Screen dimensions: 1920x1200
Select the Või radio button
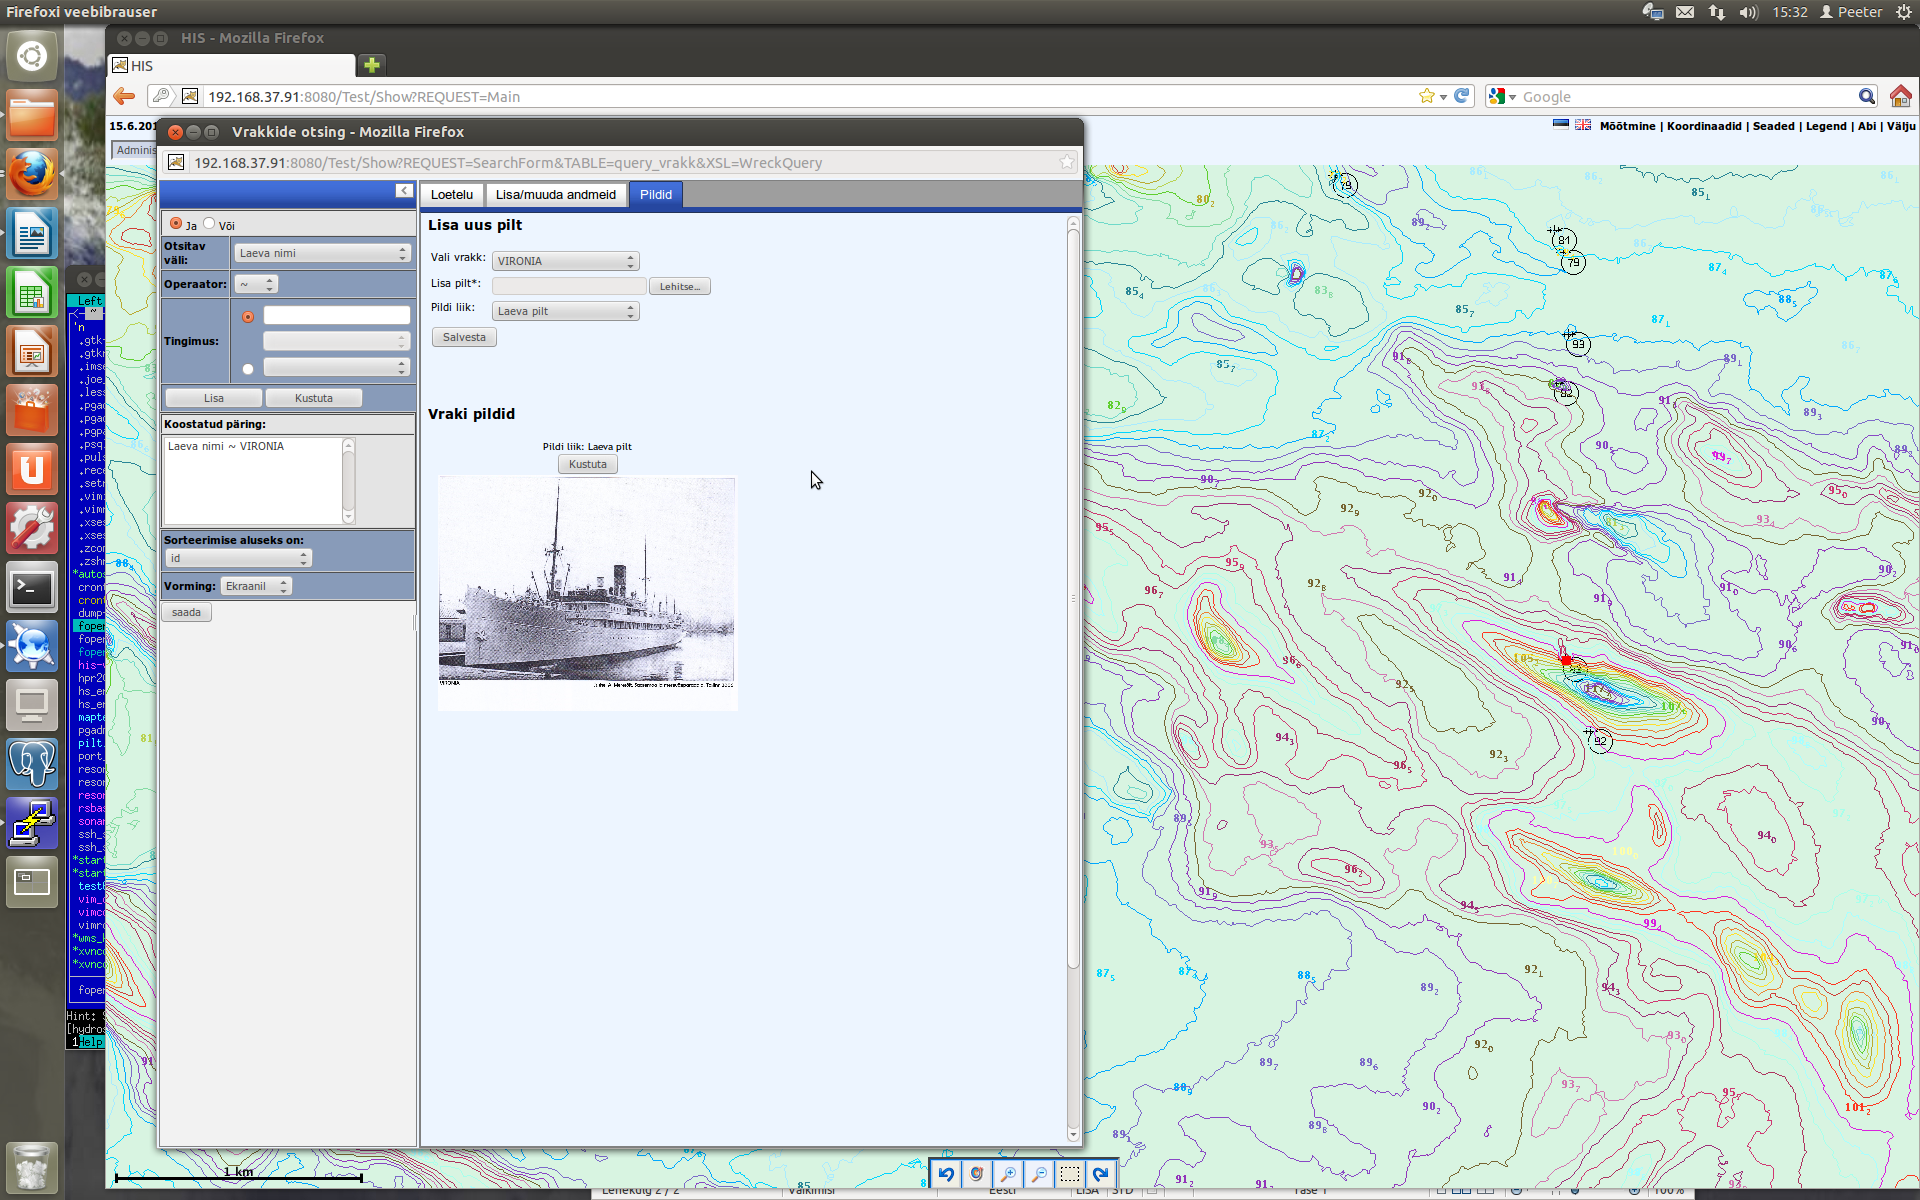209,224
